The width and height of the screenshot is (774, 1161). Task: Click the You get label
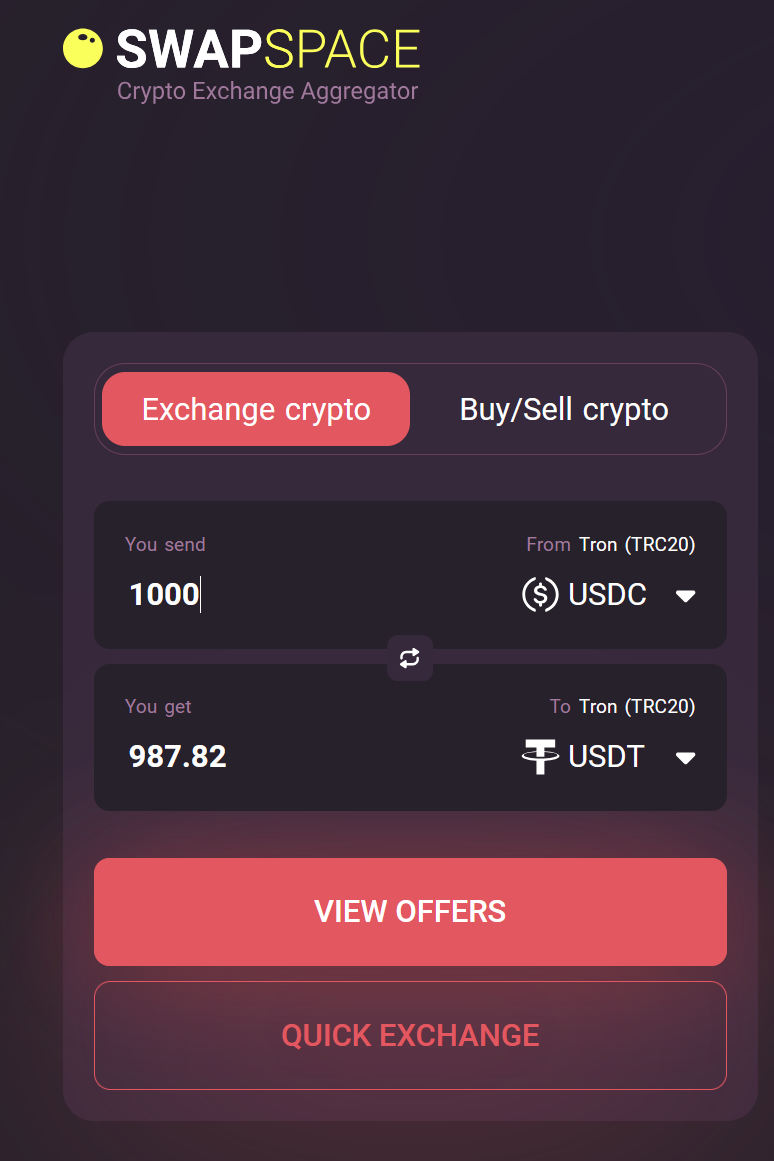click(158, 707)
